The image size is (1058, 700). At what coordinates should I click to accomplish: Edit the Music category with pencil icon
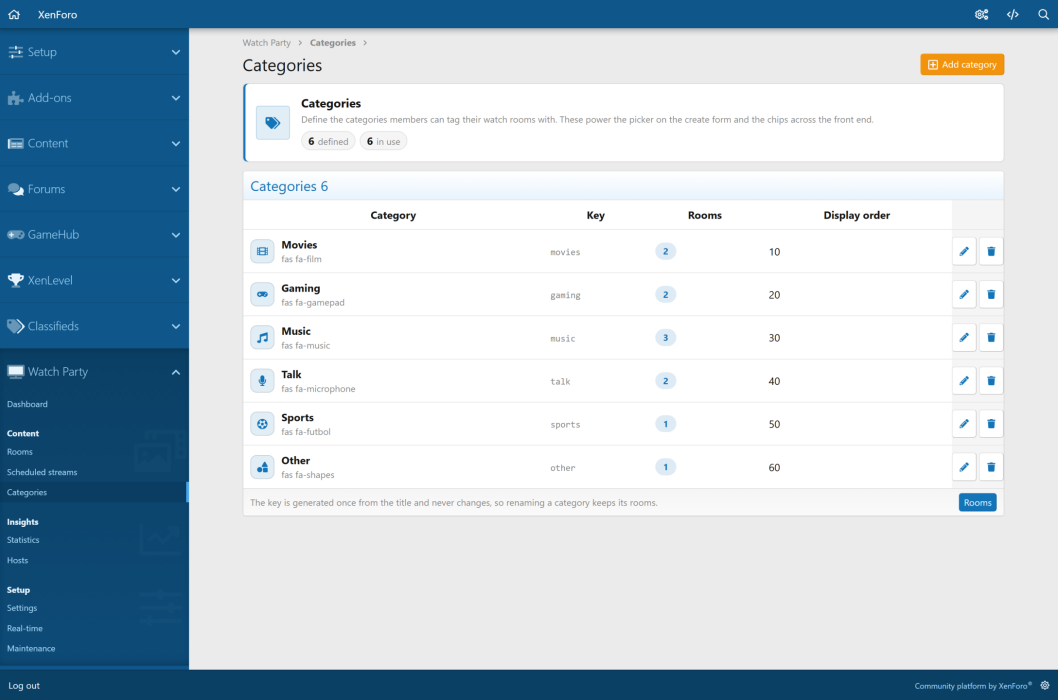tap(964, 338)
